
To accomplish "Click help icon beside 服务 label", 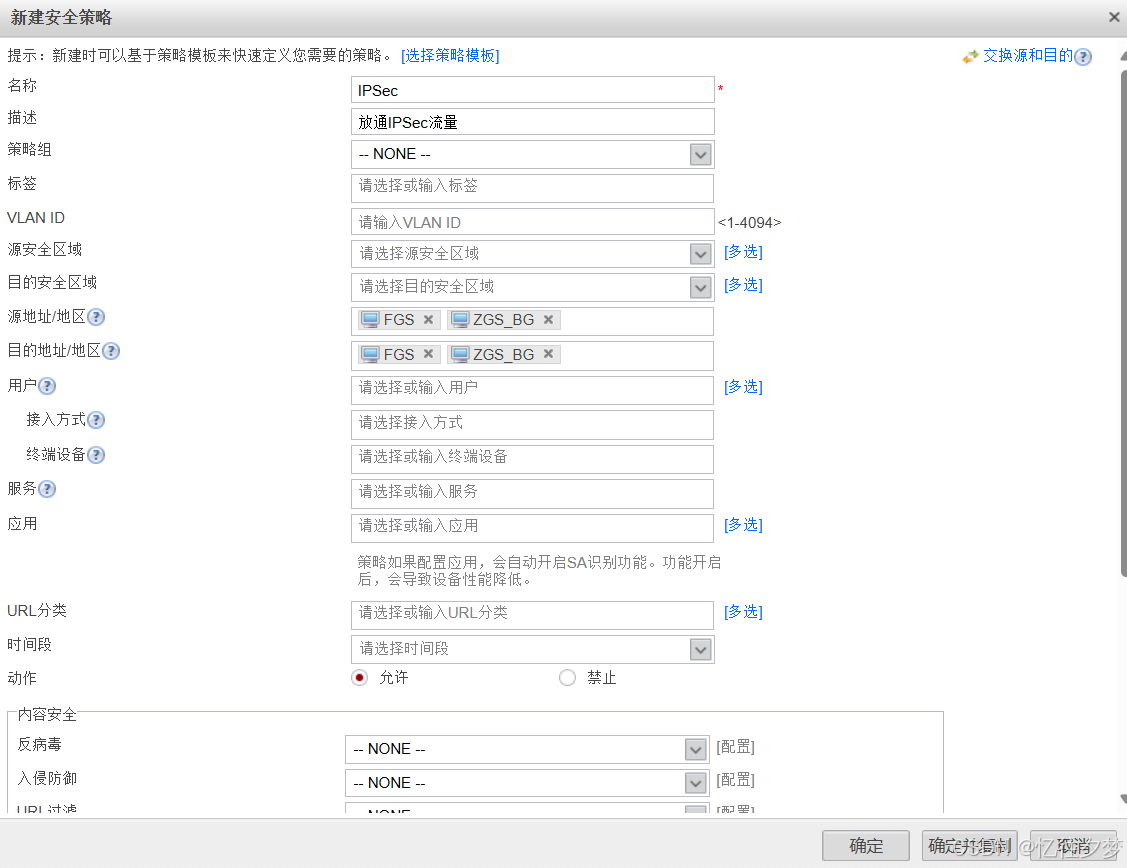I will [x=47, y=489].
